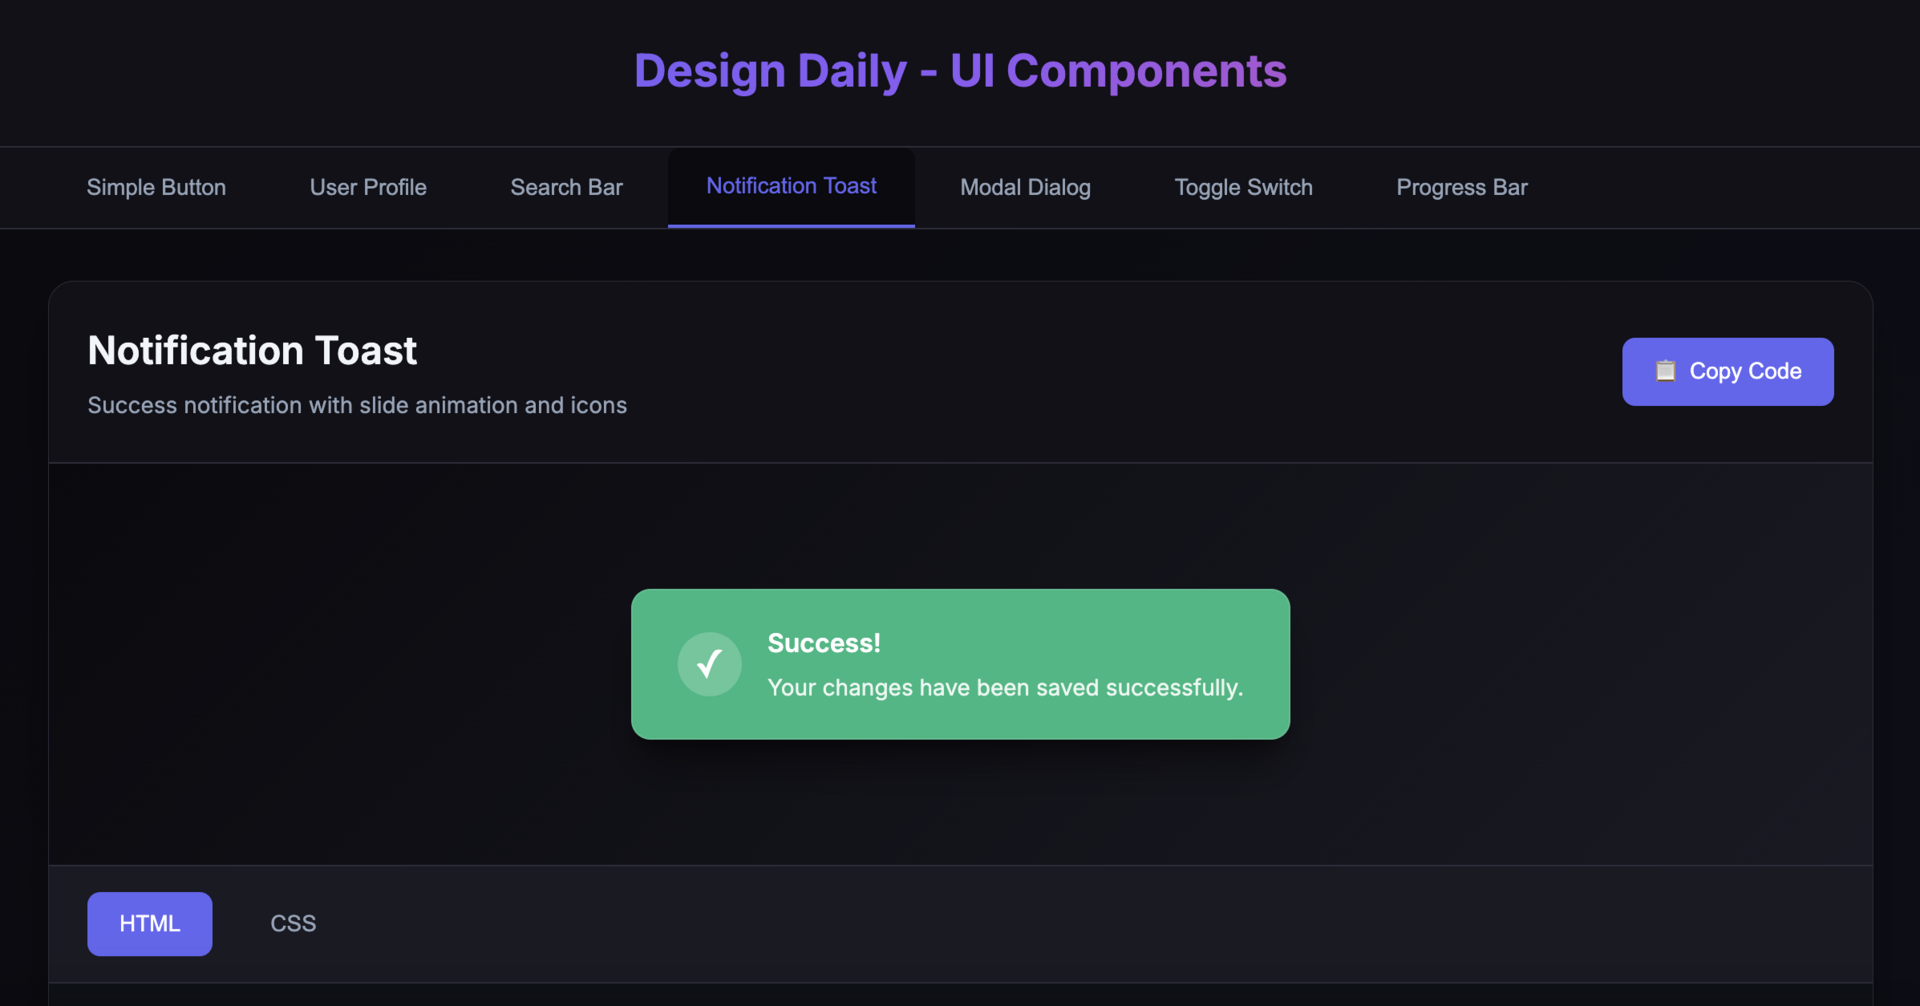Screen dimensions: 1920x1006
Task: Click the Notification Toast heading
Action: [x=252, y=350]
